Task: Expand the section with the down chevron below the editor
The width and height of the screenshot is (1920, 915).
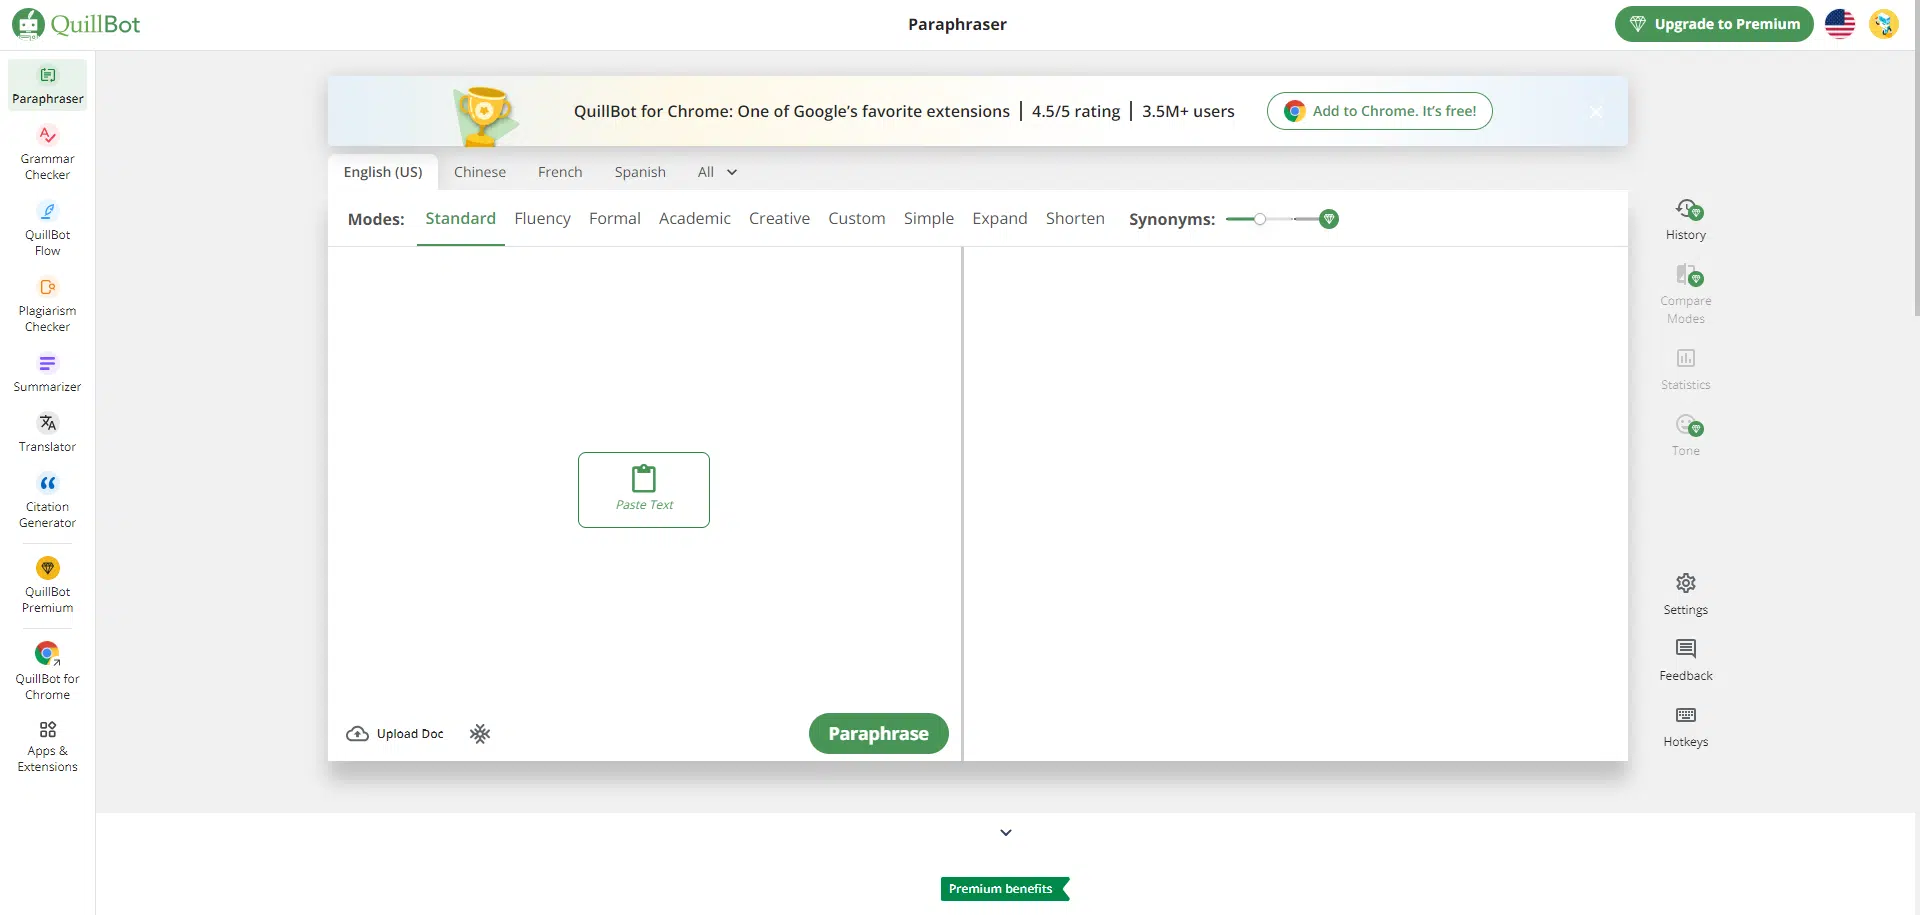Action: tap(1006, 832)
